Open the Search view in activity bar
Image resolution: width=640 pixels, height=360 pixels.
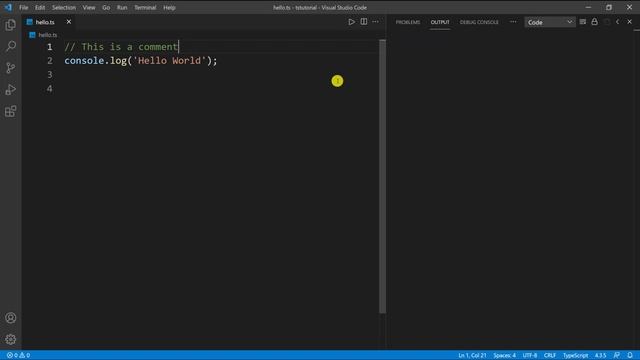(x=11, y=46)
